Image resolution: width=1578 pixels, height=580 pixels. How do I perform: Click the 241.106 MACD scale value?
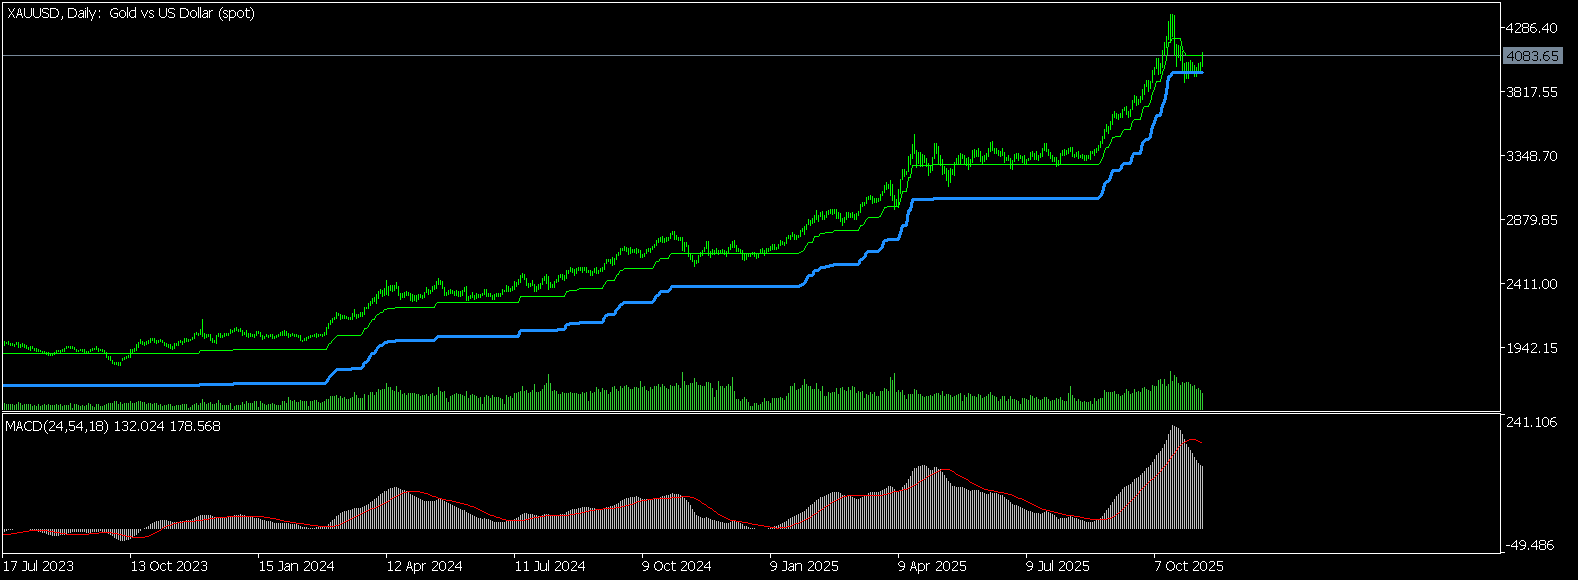click(x=1532, y=423)
